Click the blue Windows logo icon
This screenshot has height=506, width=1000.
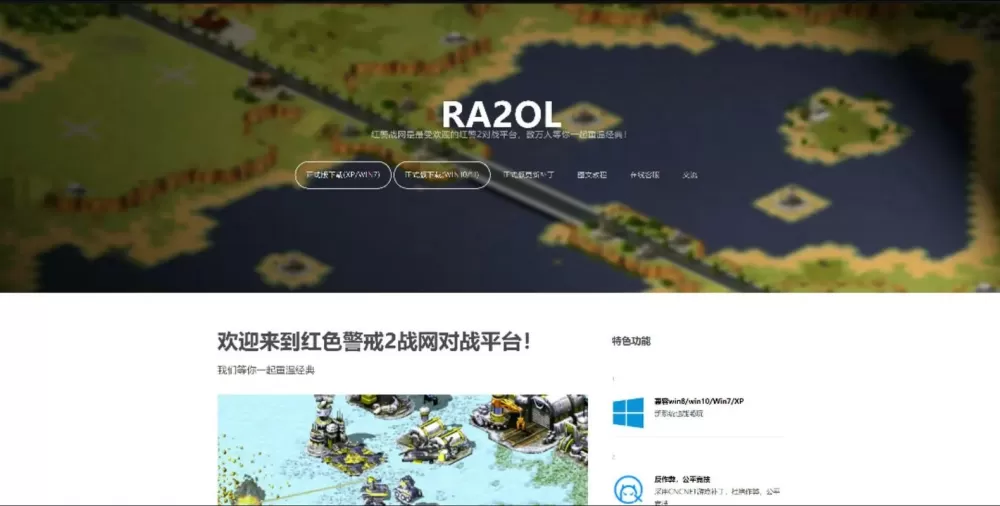(x=628, y=412)
